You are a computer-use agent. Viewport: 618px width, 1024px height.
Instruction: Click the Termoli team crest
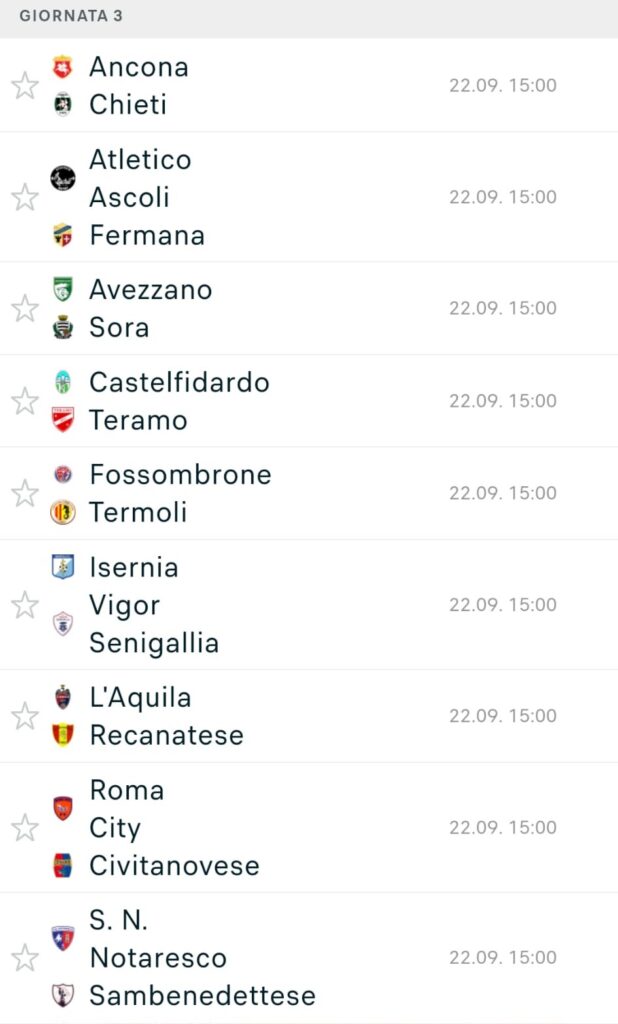(x=63, y=512)
